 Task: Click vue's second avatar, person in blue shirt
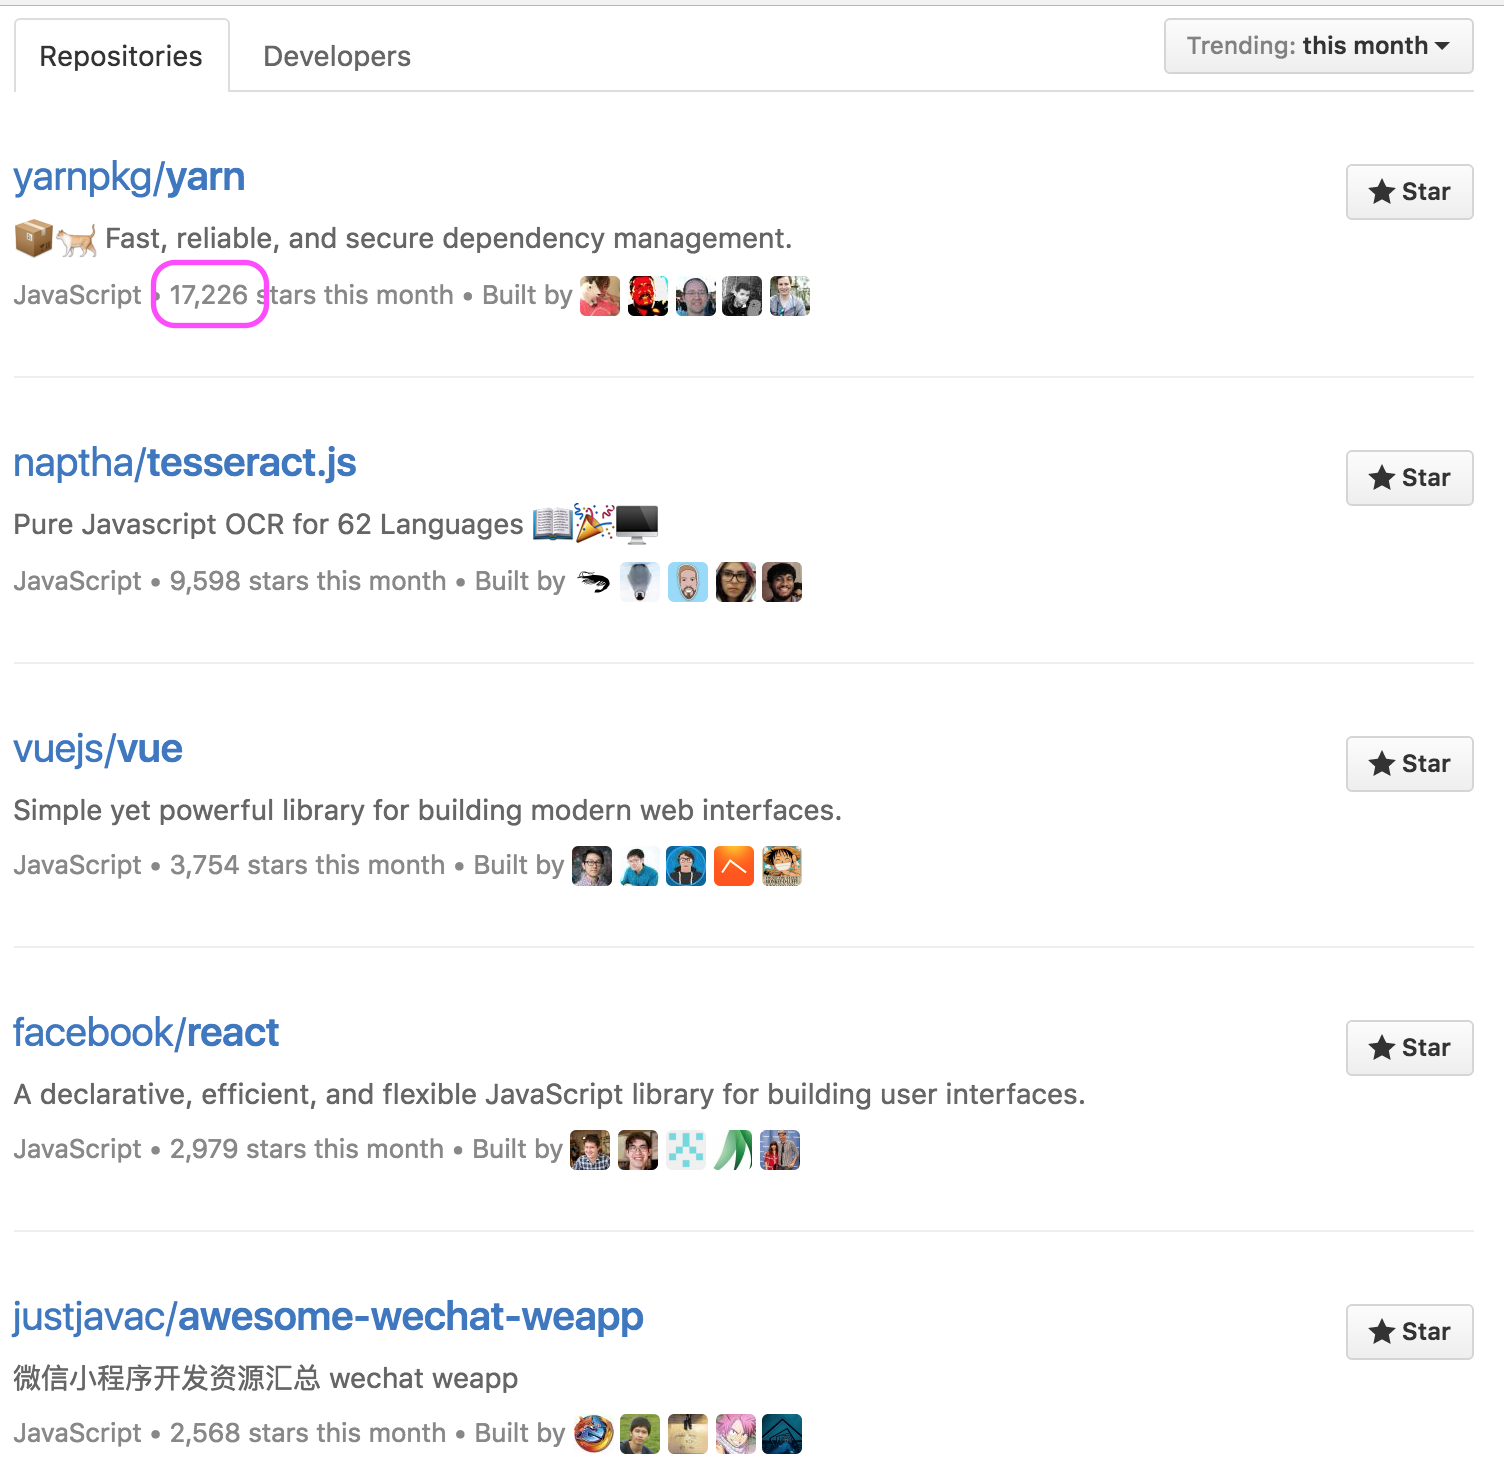click(639, 866)
